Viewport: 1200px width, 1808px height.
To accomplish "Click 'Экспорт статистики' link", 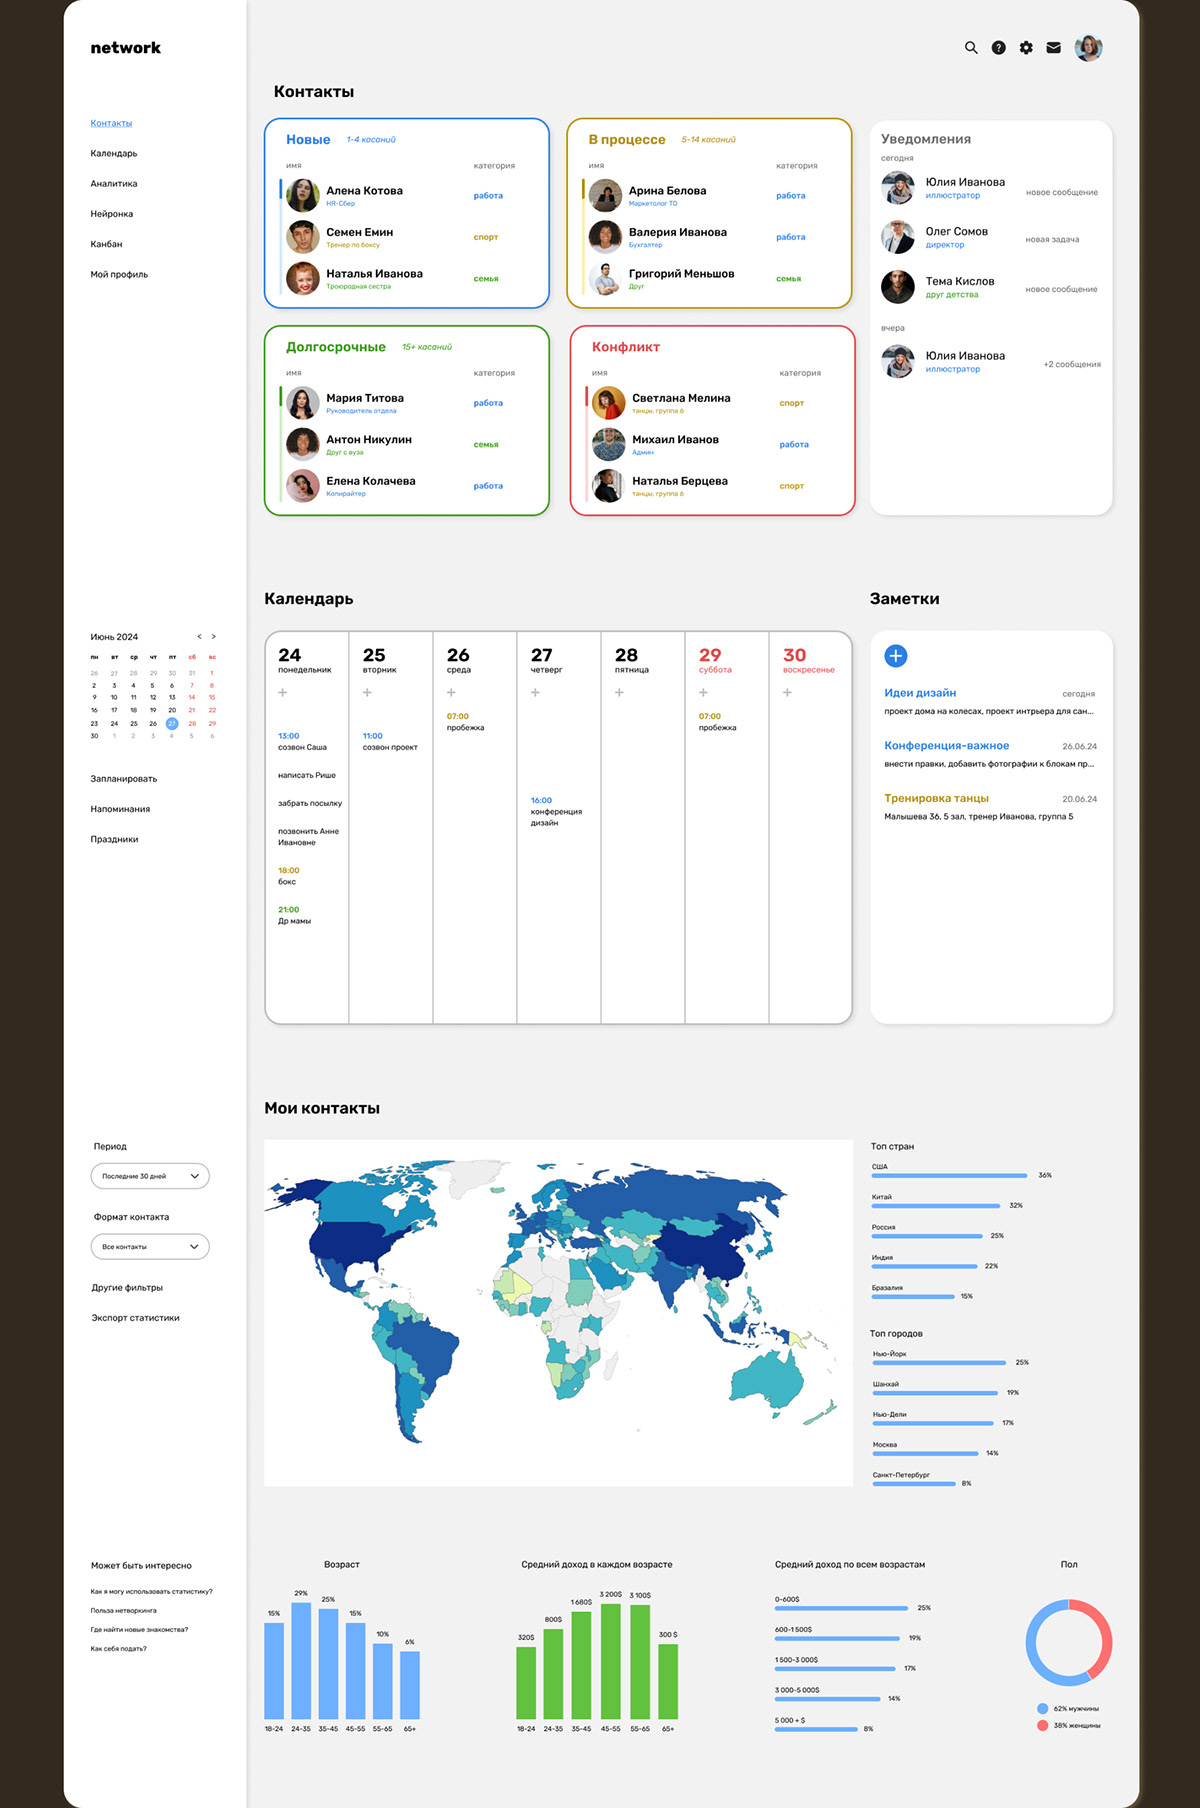I will [x=135, y=1318].
